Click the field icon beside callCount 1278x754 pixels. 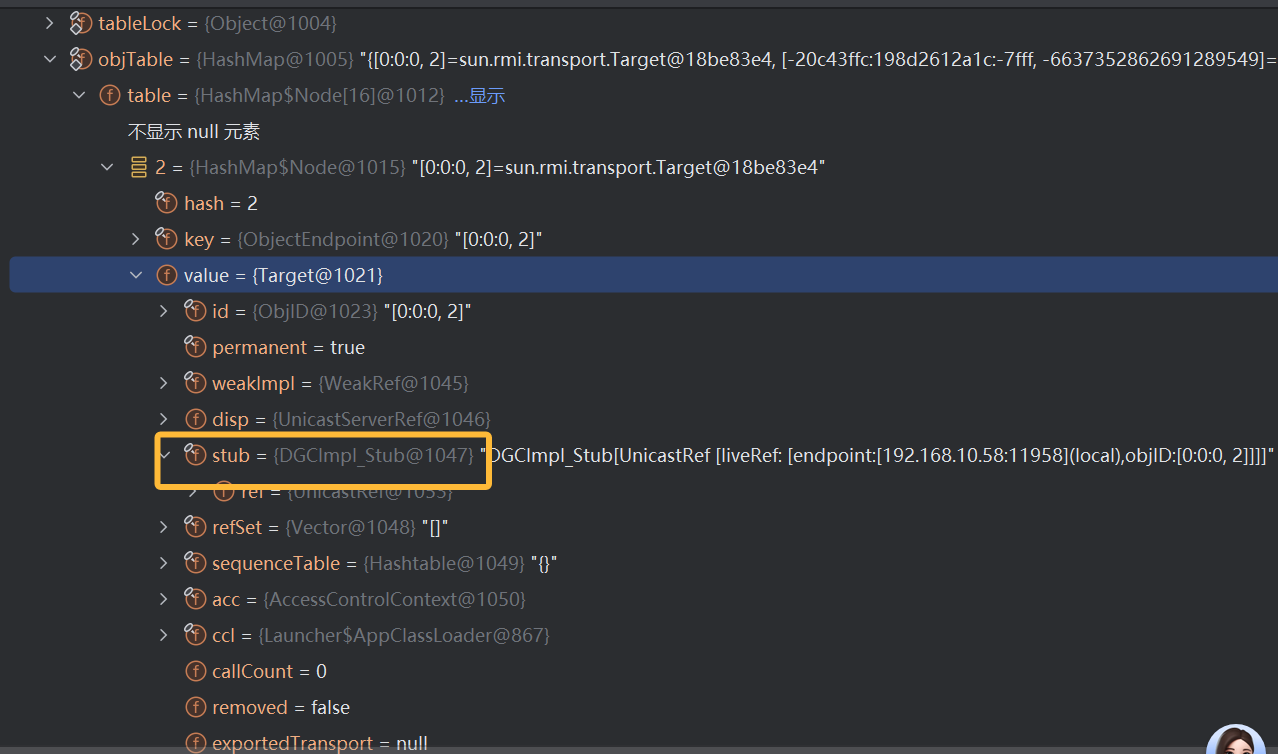[195, 672]
